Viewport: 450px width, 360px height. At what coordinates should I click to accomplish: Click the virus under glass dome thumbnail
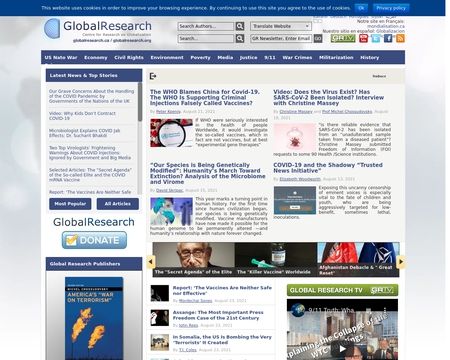coord(295,137)
